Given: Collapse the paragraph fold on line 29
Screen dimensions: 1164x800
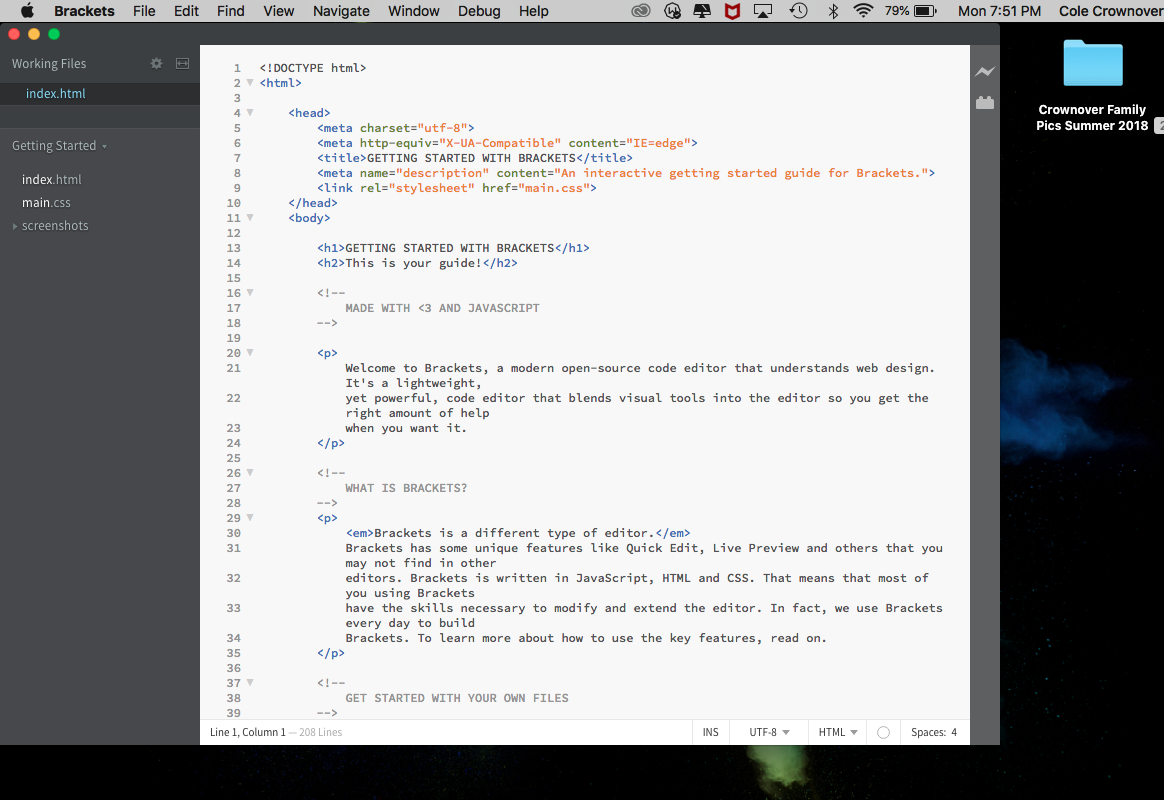Looking at the screenshot, I should point(250,517).
